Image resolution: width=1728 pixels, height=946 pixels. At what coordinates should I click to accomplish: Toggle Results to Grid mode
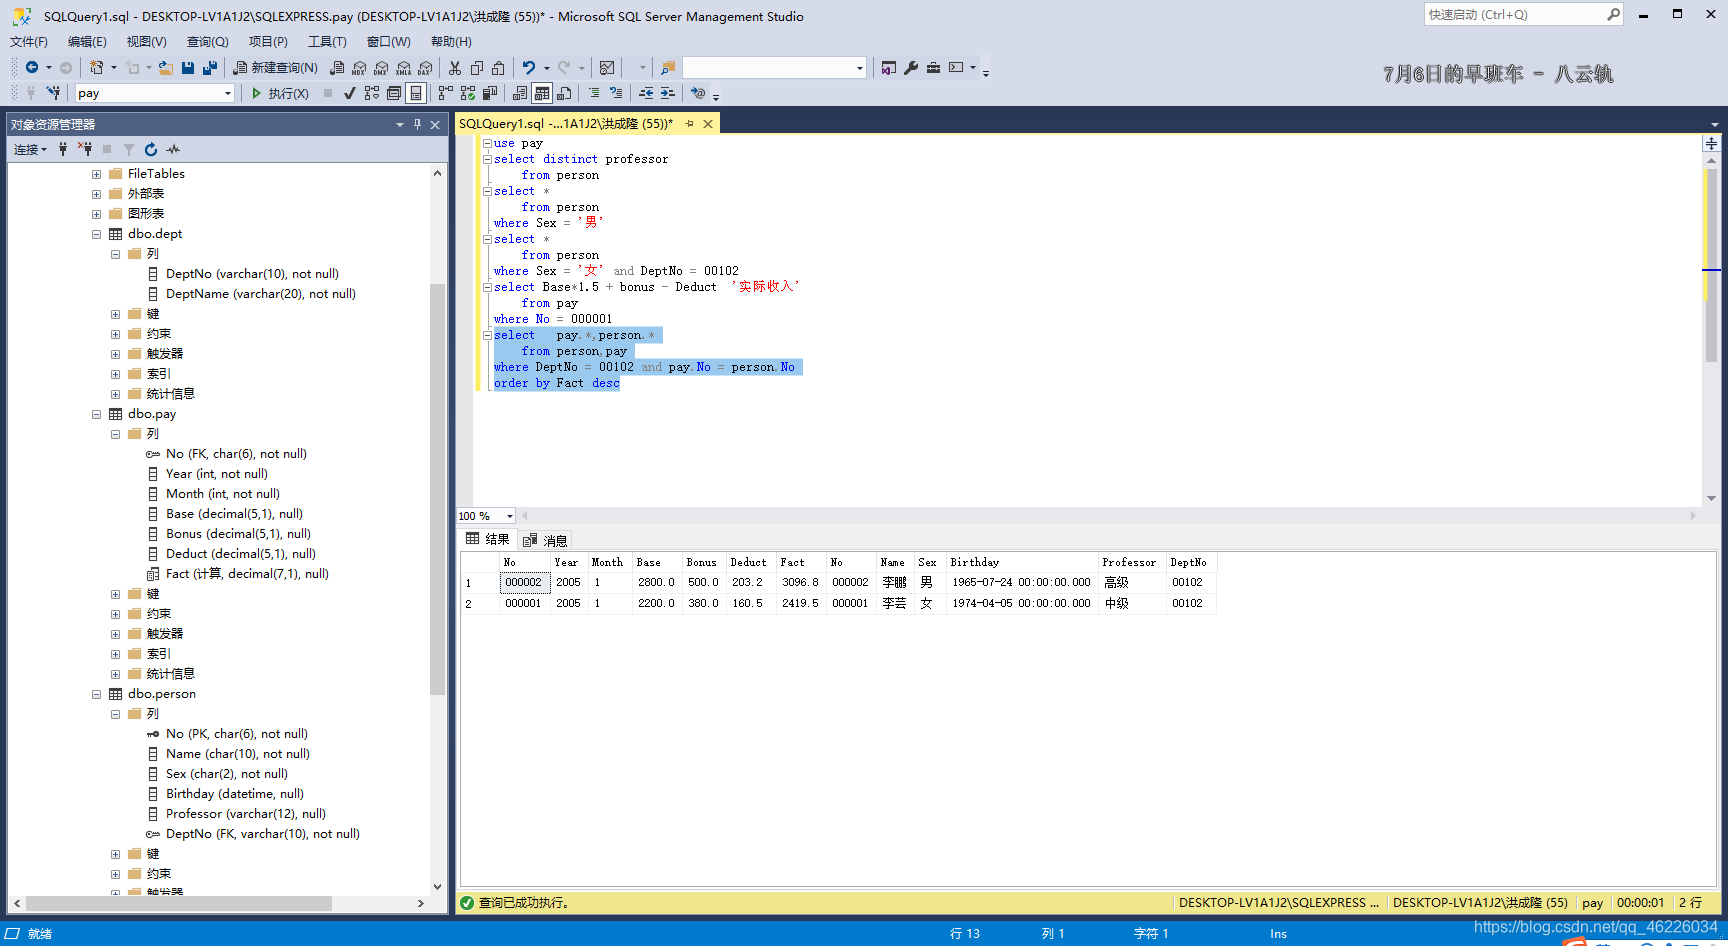(542, 93)
